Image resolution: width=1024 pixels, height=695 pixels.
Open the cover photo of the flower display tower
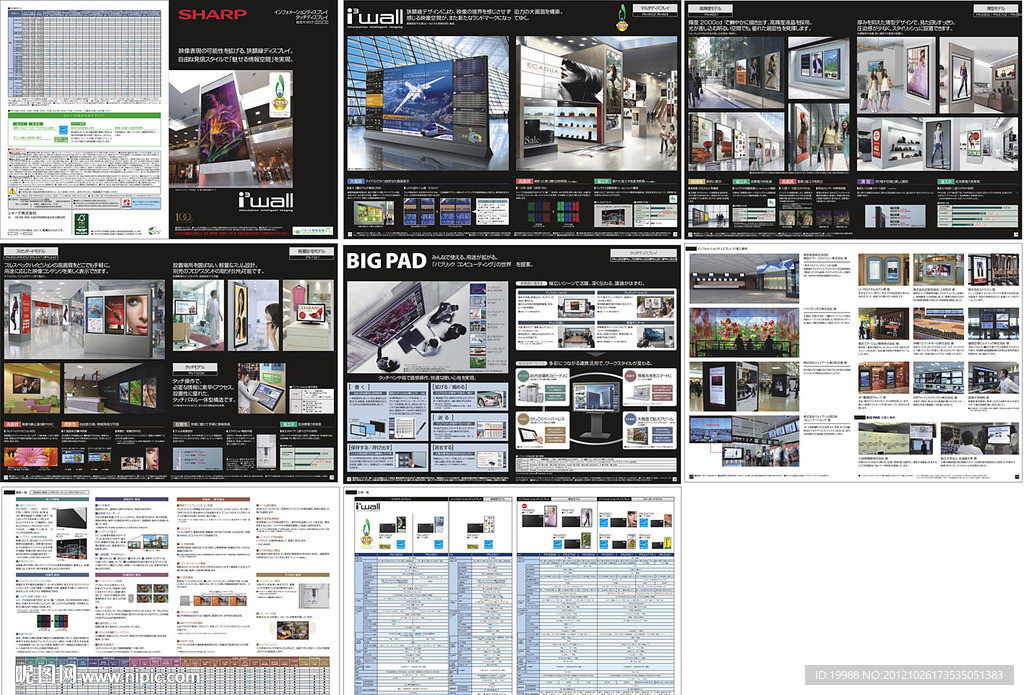(231, 129)
